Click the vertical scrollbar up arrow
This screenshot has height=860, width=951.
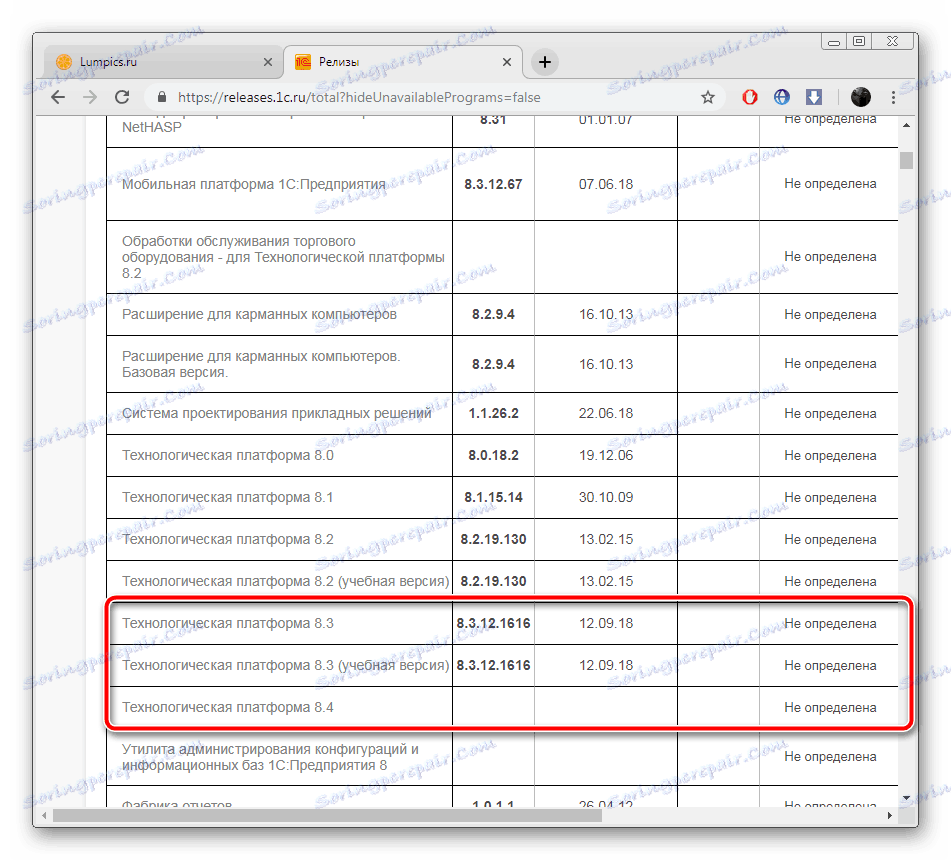tap(906, 125)
